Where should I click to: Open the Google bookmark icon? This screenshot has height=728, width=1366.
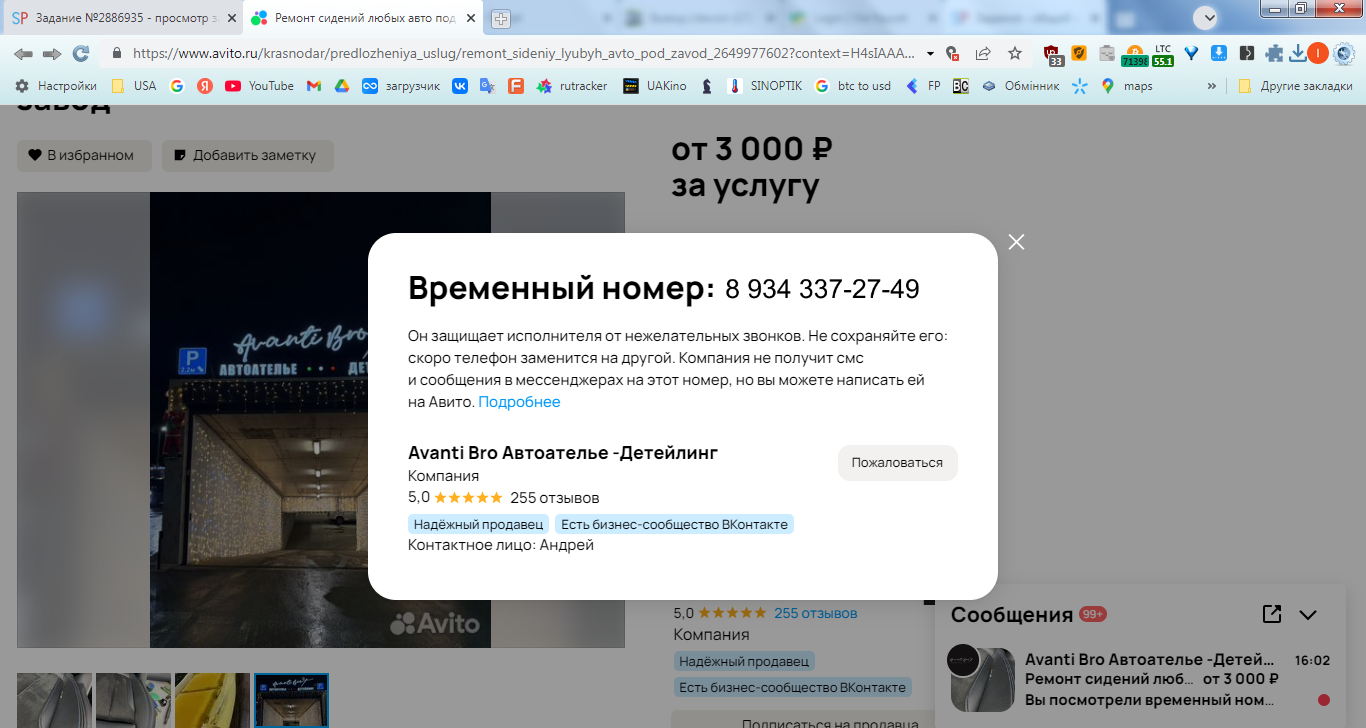(177, 86)
